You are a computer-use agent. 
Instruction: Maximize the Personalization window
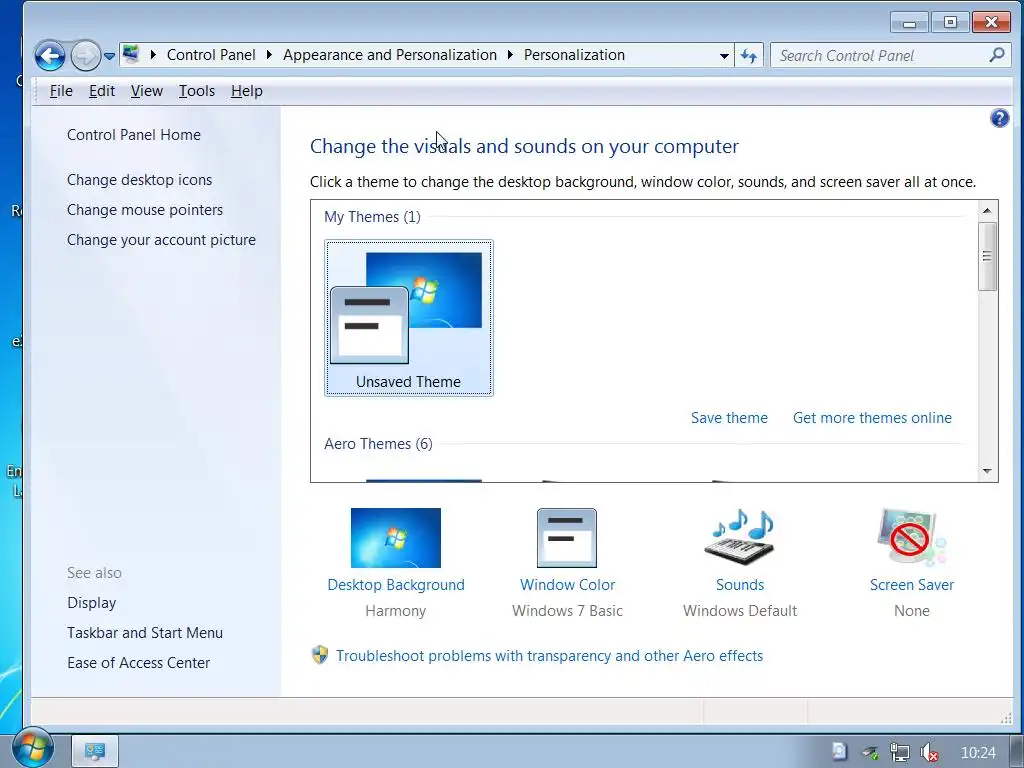click(950, 23)
